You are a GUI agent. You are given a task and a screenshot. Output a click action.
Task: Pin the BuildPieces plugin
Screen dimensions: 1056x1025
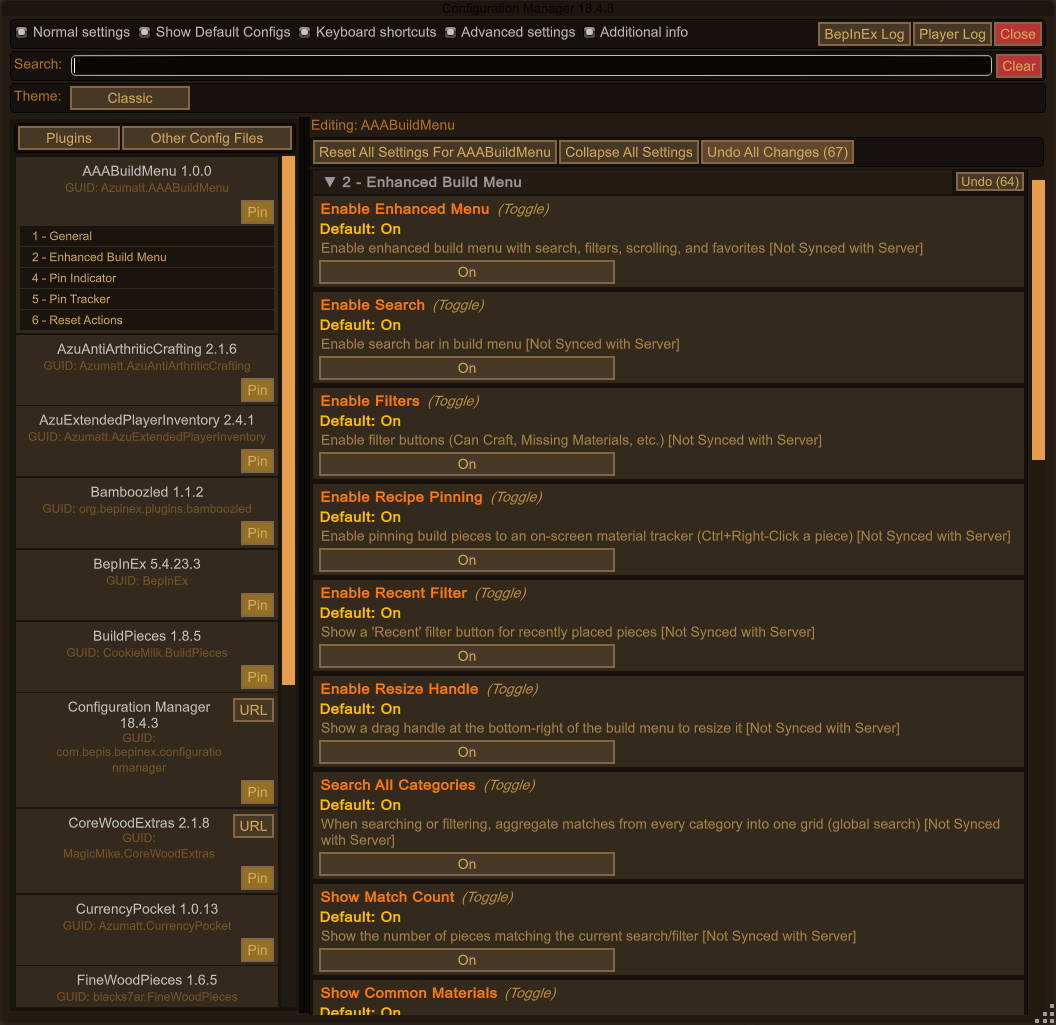click(257, 677)
